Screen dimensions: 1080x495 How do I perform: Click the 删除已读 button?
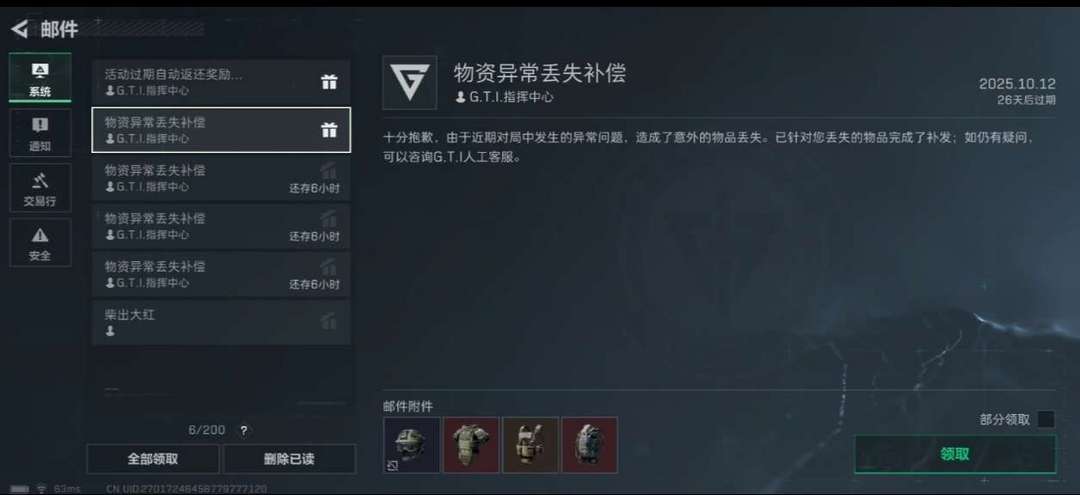[289, 459]
